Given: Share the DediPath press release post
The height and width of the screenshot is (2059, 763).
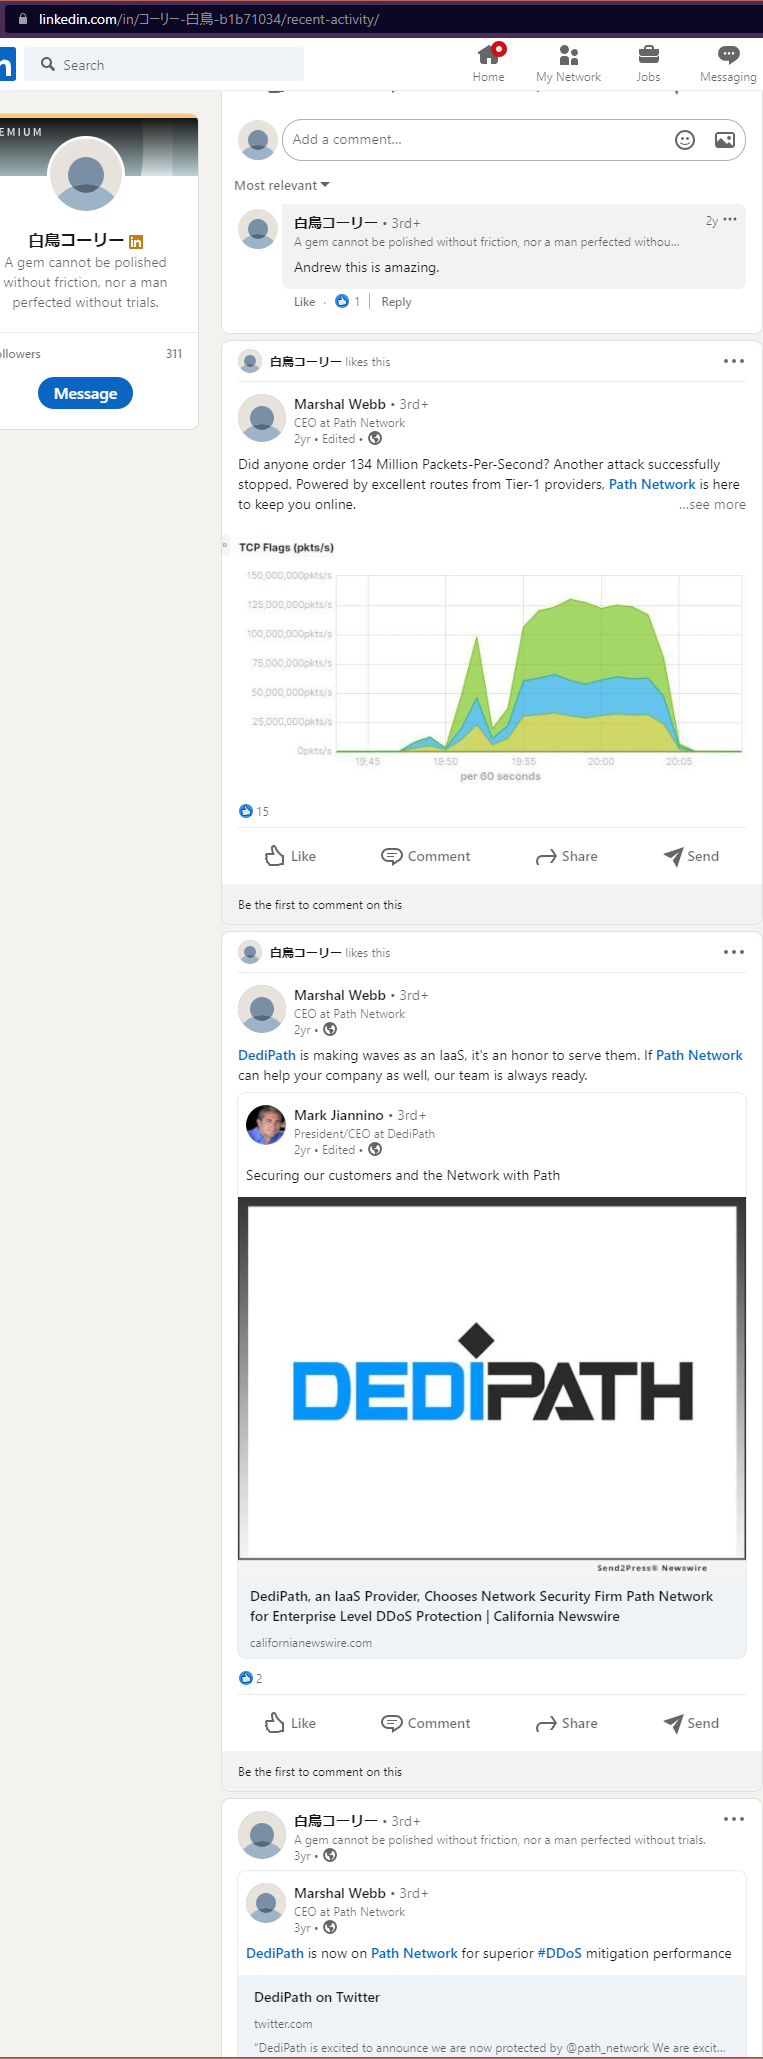Looking at the screenshot, I should coord(566,1723).
